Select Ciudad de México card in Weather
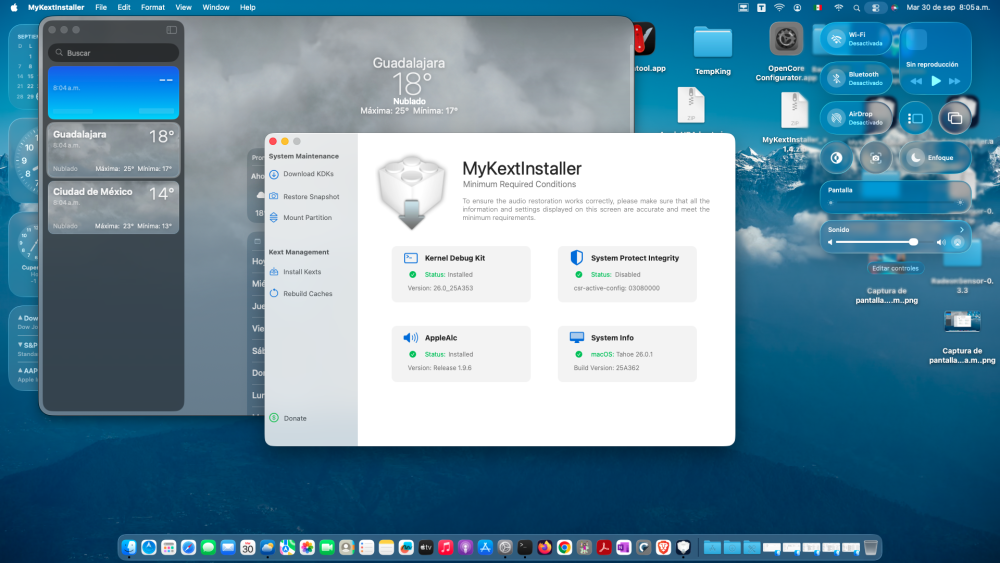 click(x=114, y=207)
